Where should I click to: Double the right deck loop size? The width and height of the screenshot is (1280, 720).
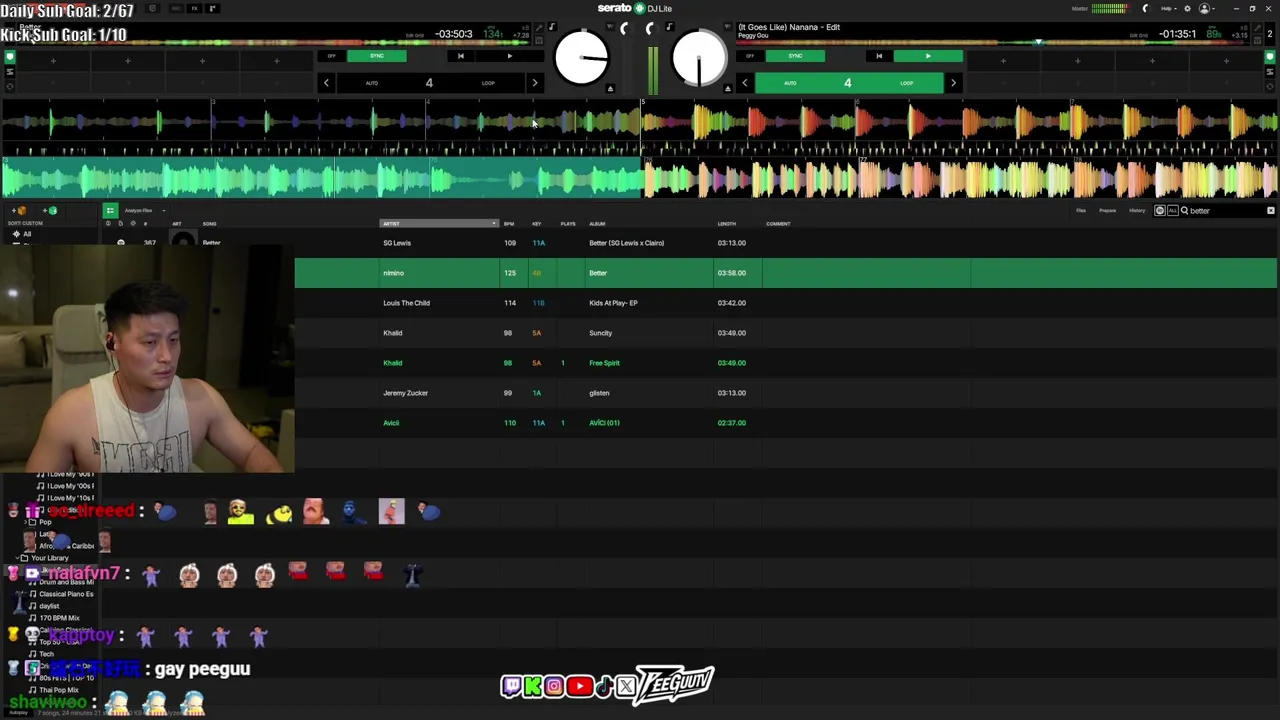[953, 83]
